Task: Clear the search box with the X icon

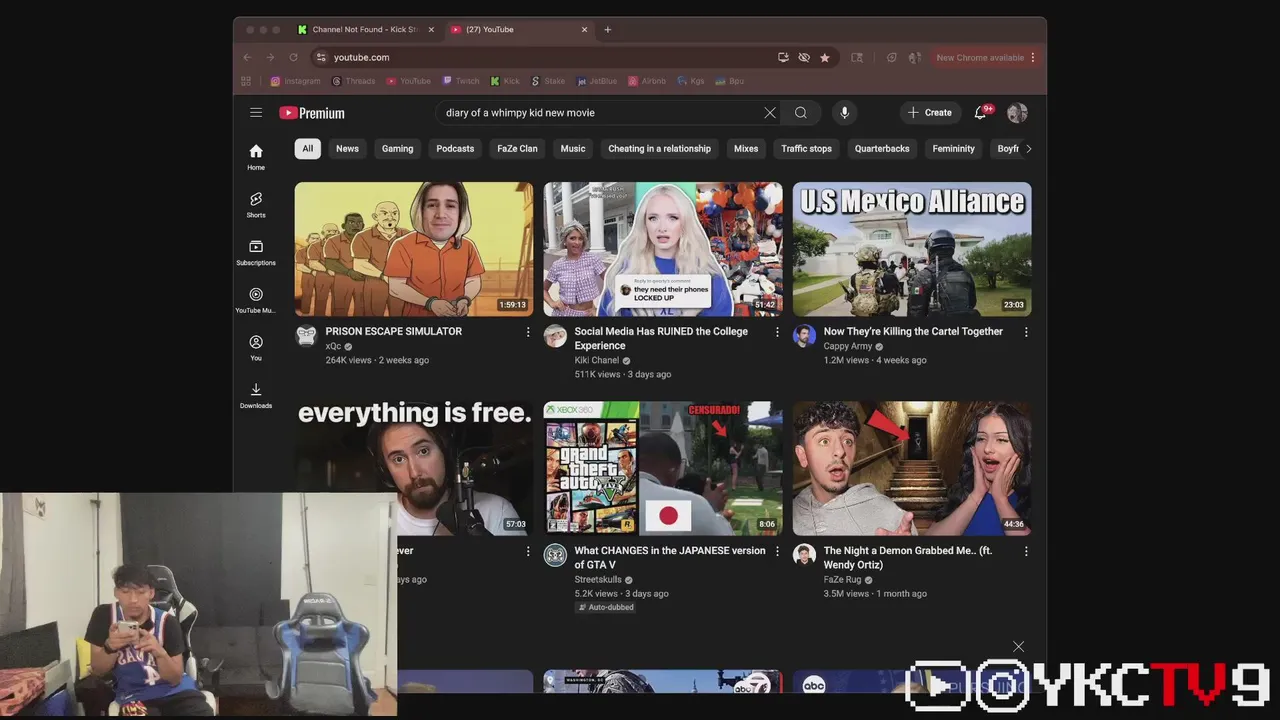Action: (x=770, y=113)
